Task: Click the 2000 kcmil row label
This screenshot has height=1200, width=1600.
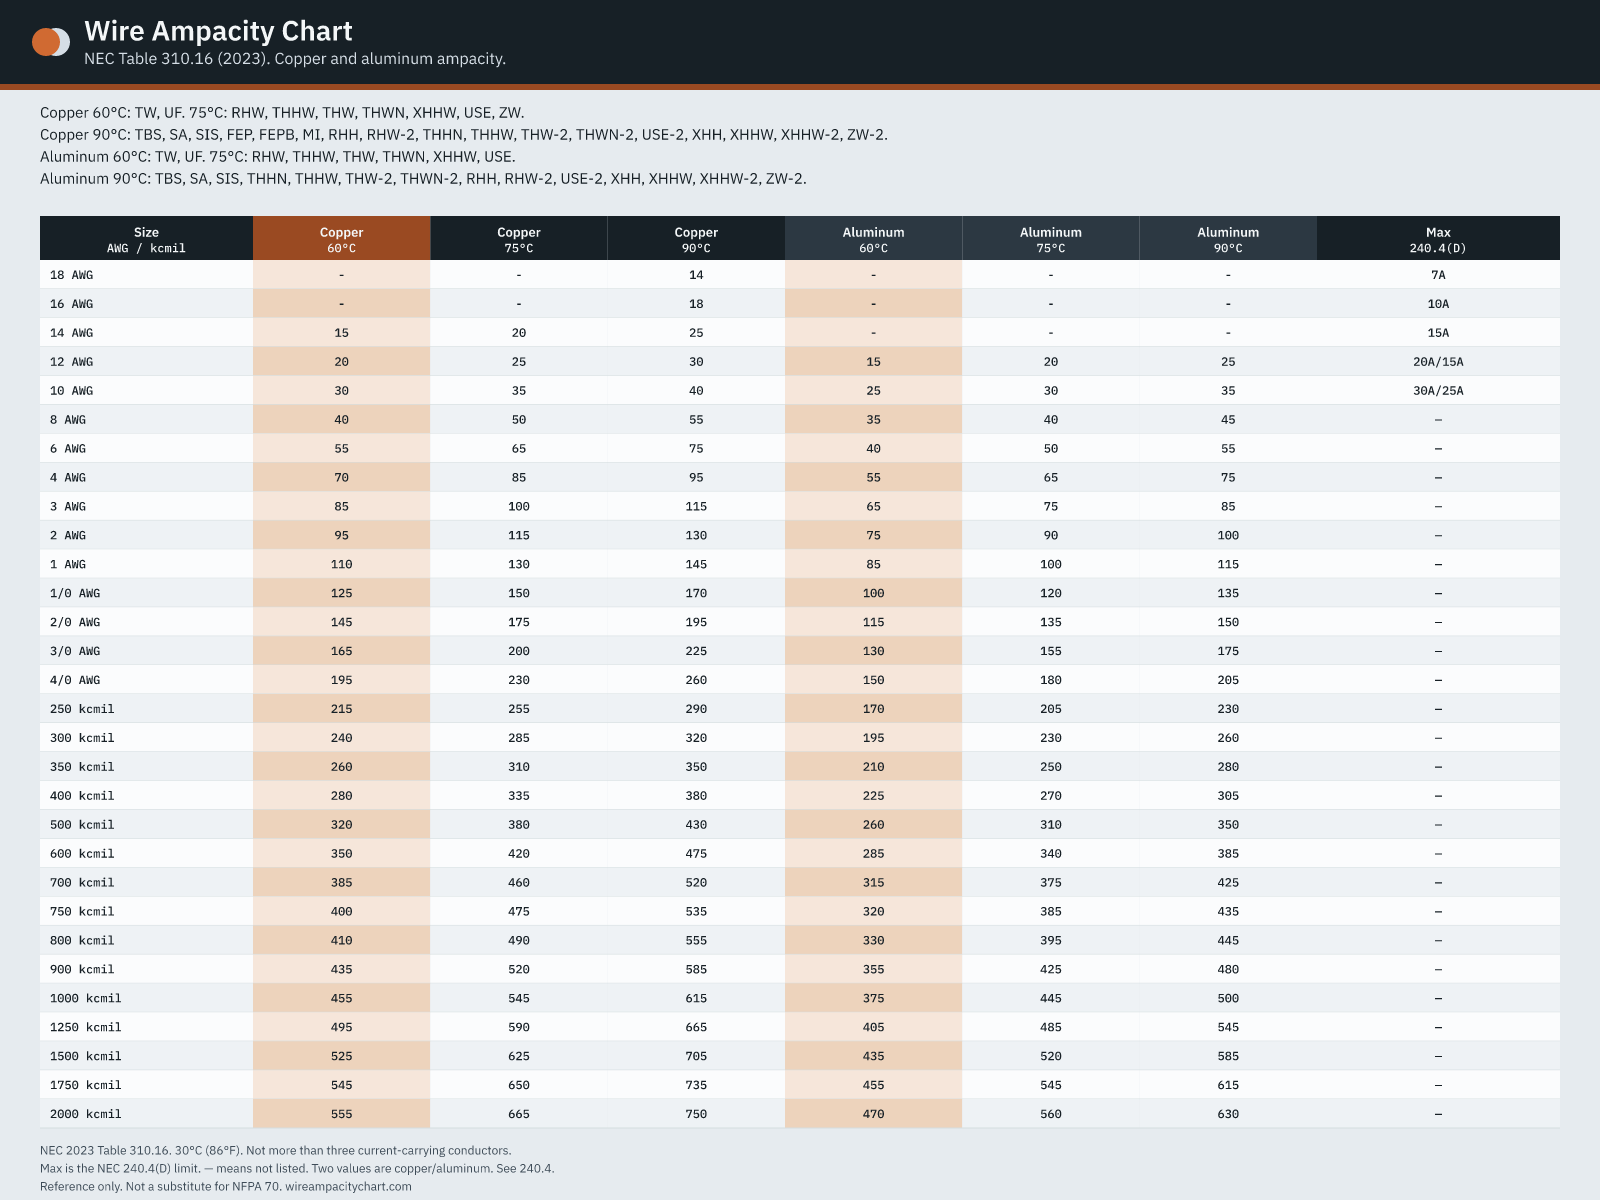Action: tap(86, 1116)
